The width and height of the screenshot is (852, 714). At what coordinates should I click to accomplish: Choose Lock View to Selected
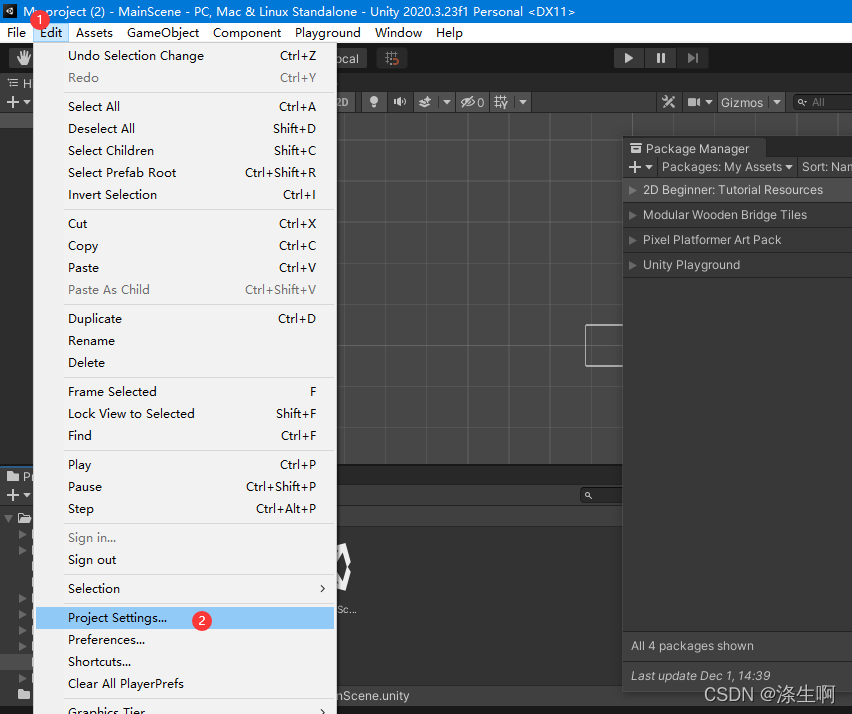pos(185,414)
